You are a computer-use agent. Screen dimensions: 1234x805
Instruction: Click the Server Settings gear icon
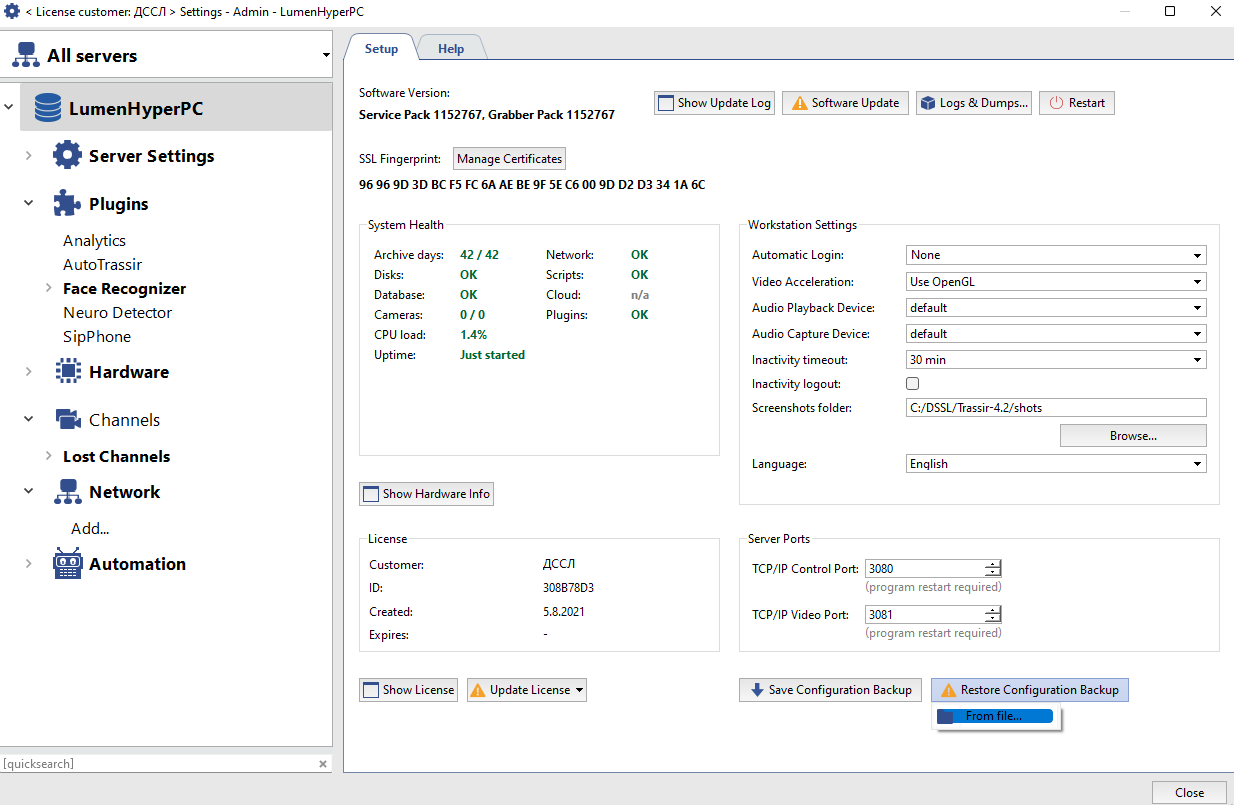[67, 156]
